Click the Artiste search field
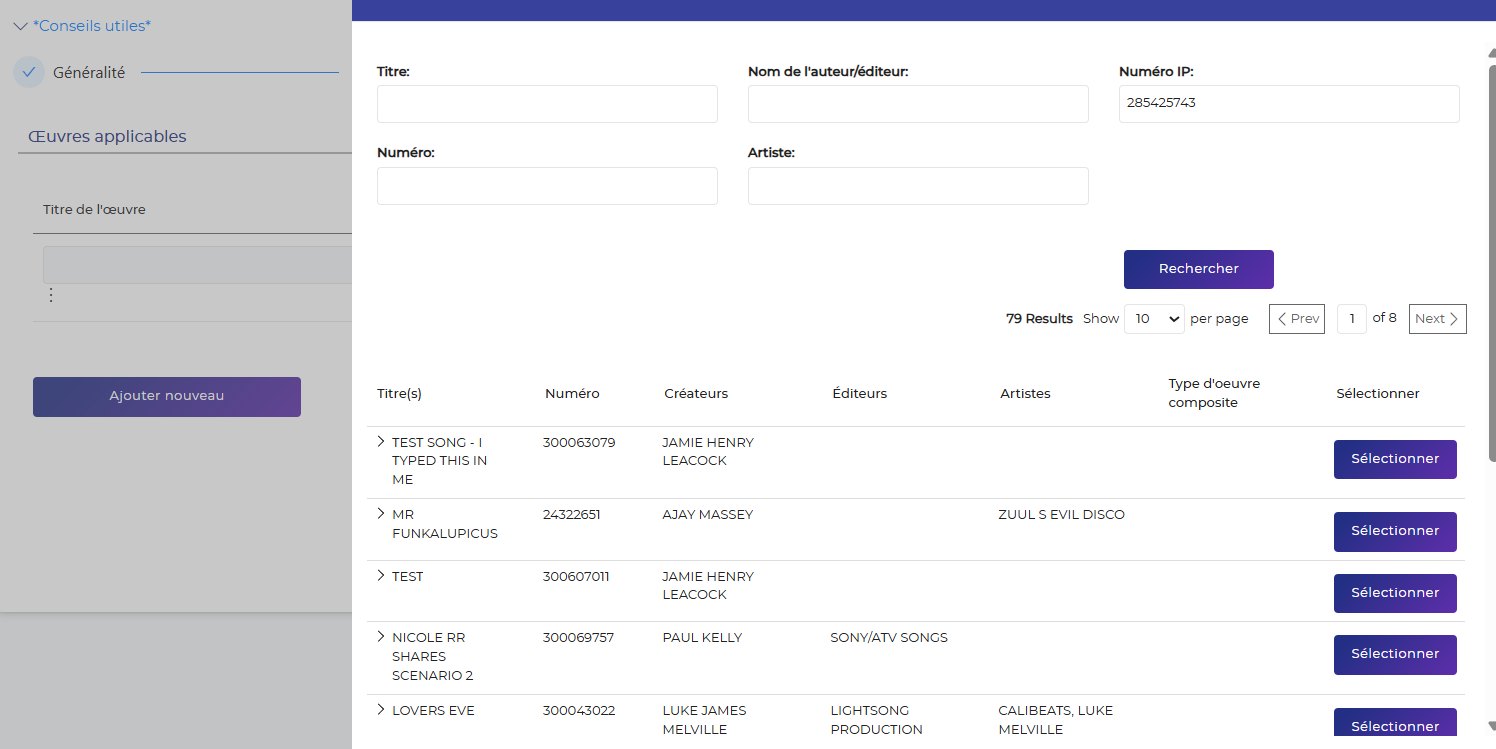Image resolution: width=1496 pixels, height=749 pixels. pos(917,186)
